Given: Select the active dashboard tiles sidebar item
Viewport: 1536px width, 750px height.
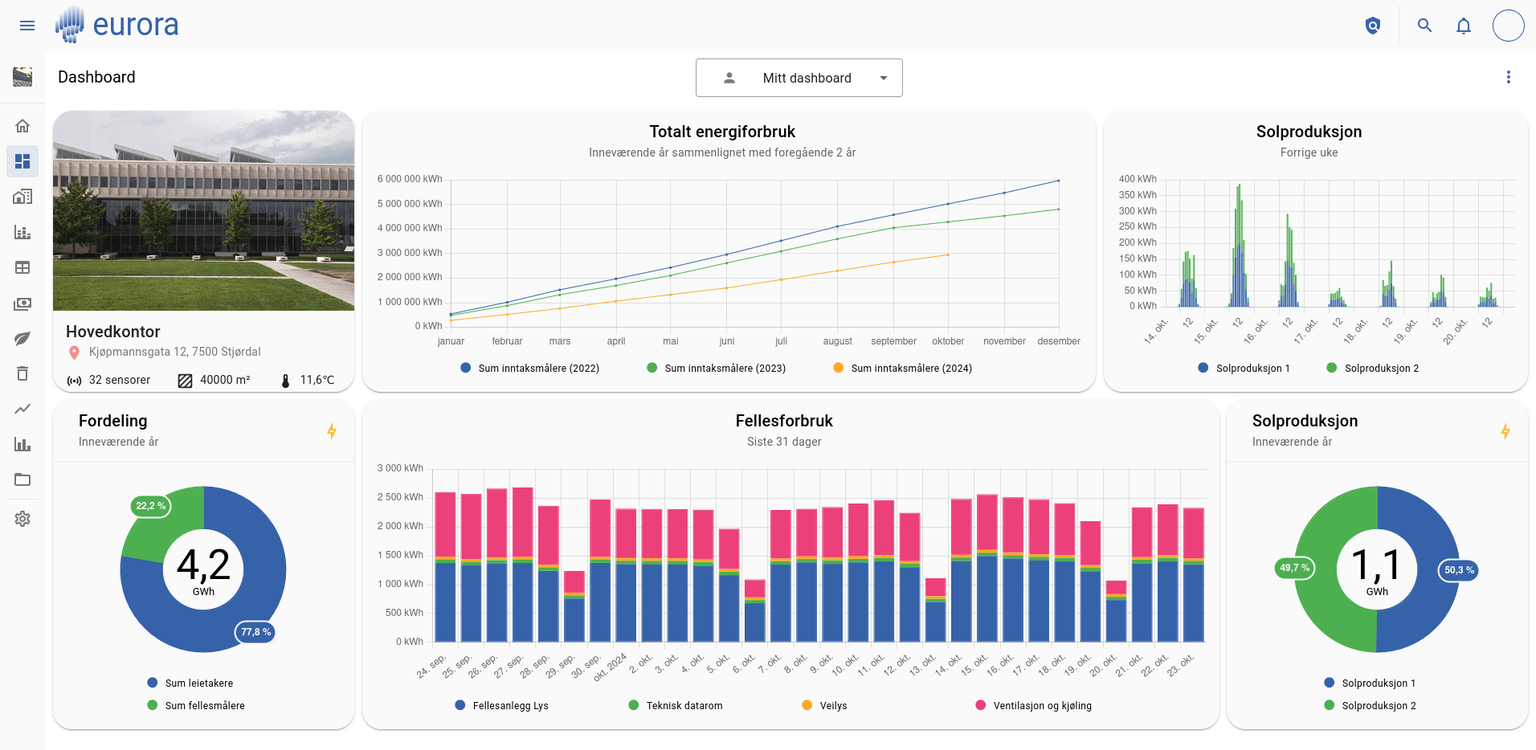Looking at the screenshot, I should [22, 161].
